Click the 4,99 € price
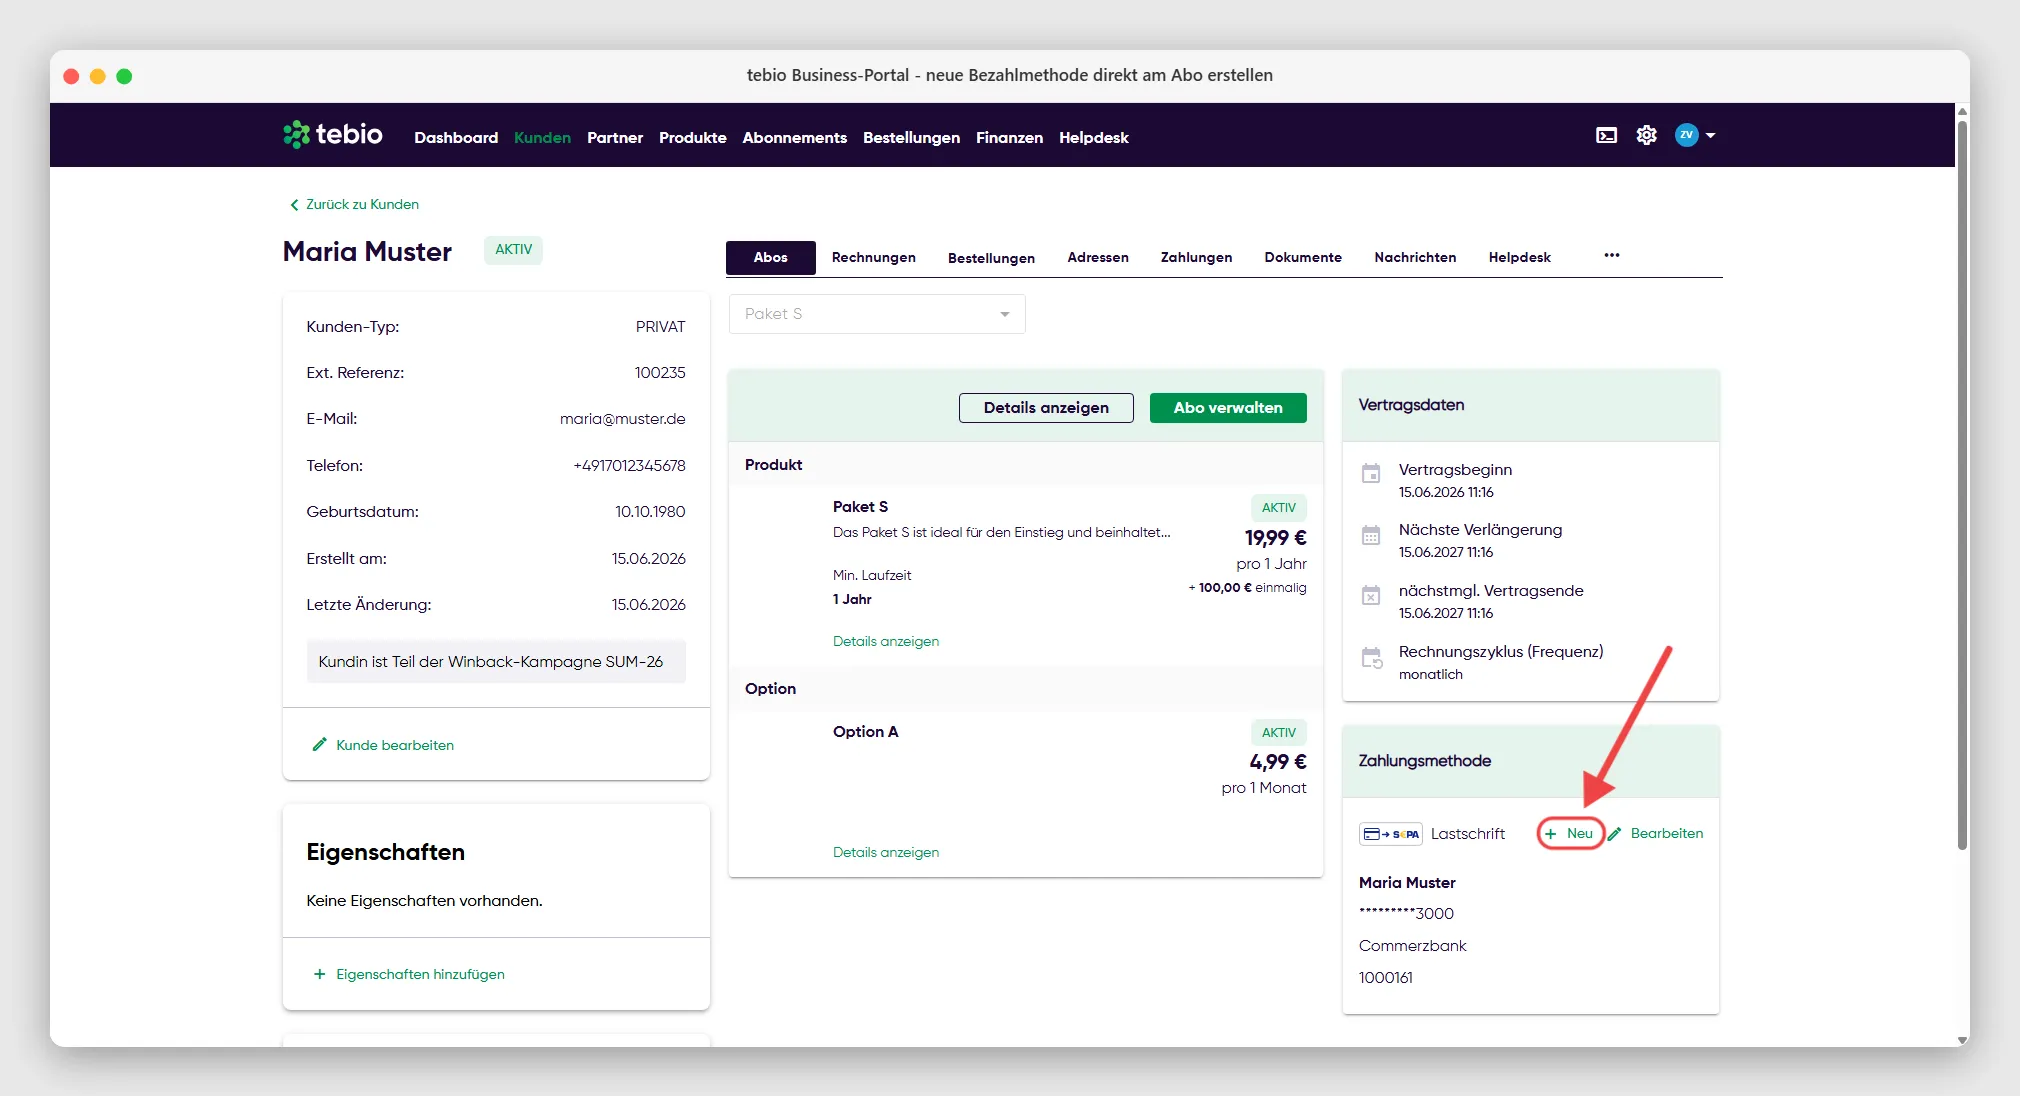 point(1278,762)
